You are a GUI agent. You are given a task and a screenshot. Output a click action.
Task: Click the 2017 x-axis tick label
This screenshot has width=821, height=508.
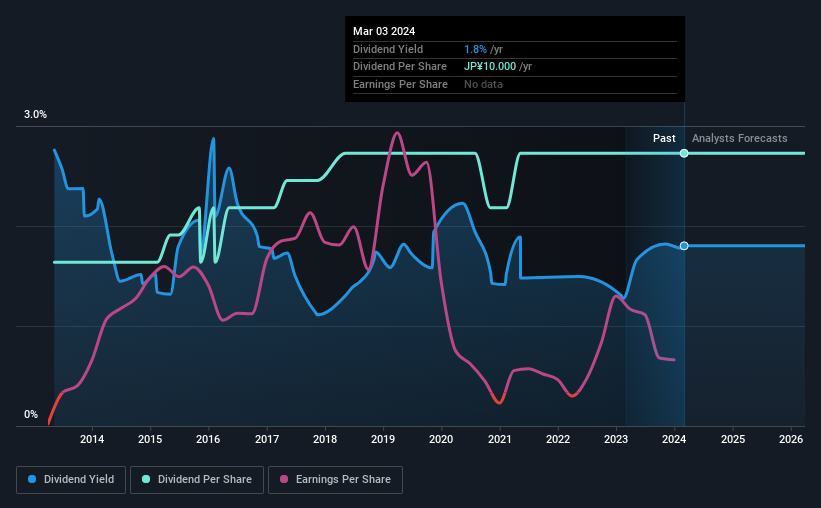click(267, 439)
